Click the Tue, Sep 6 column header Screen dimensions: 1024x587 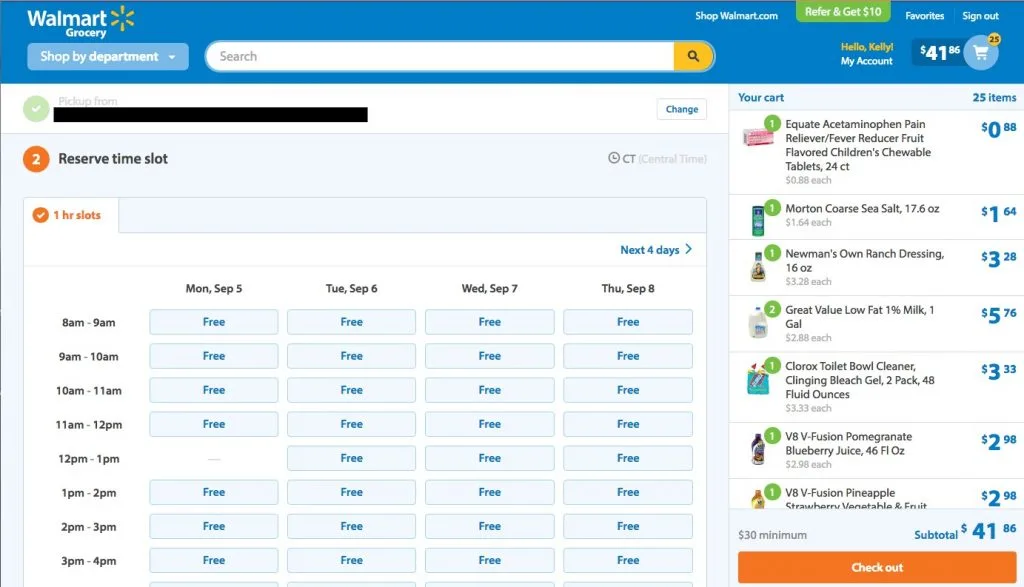(x=351, y=288)
